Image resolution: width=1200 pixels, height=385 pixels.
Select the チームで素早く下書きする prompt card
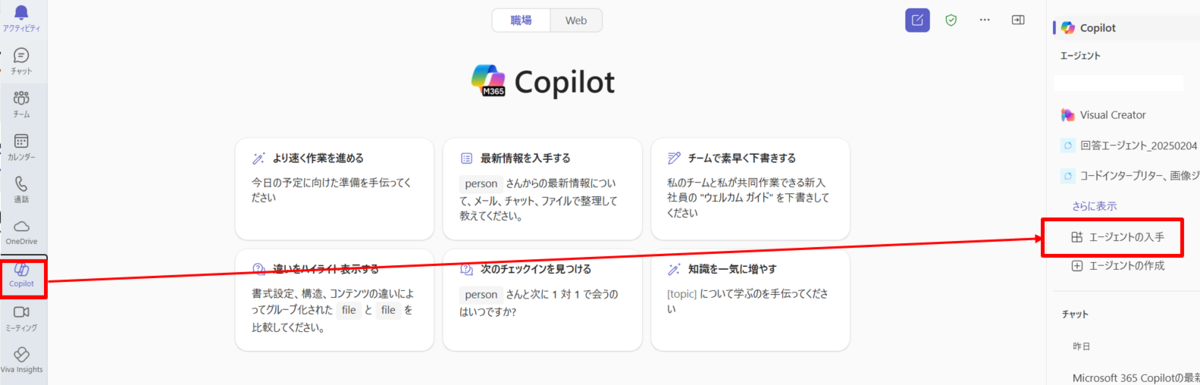[x=750, y=189]
